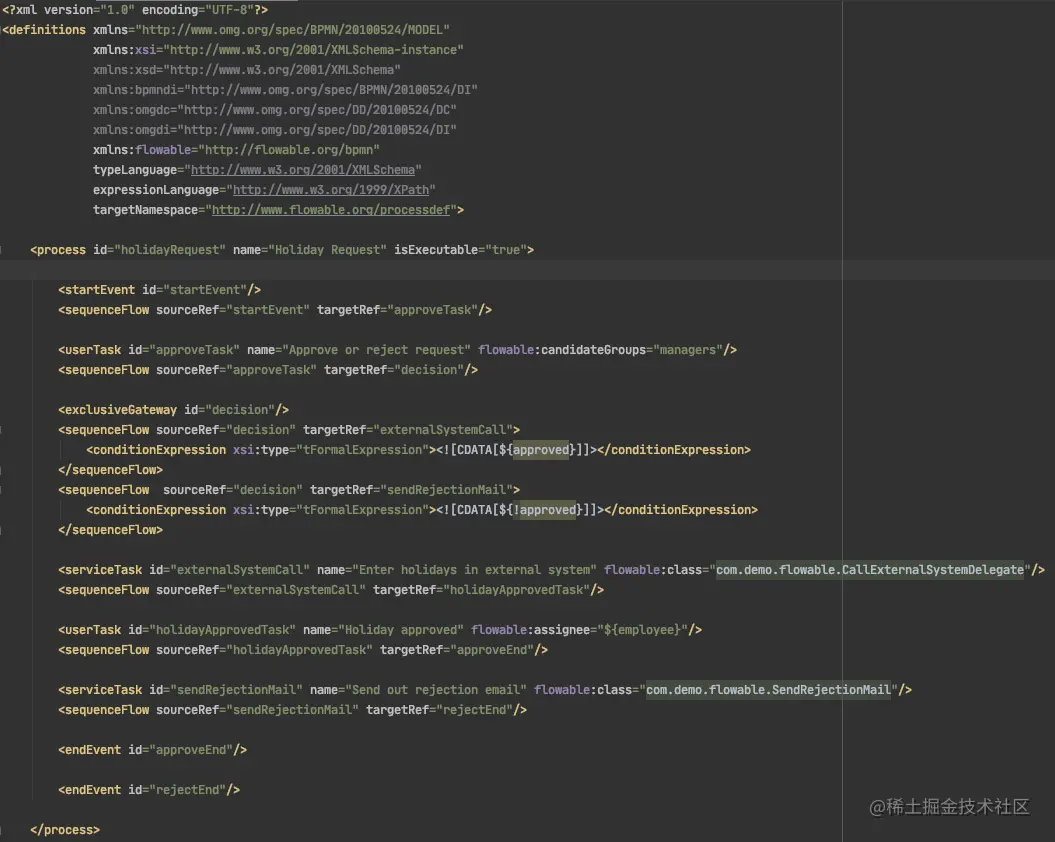Click the xmlns:xsd namespace attribute
1055x842 pixels.
[246, 70]
